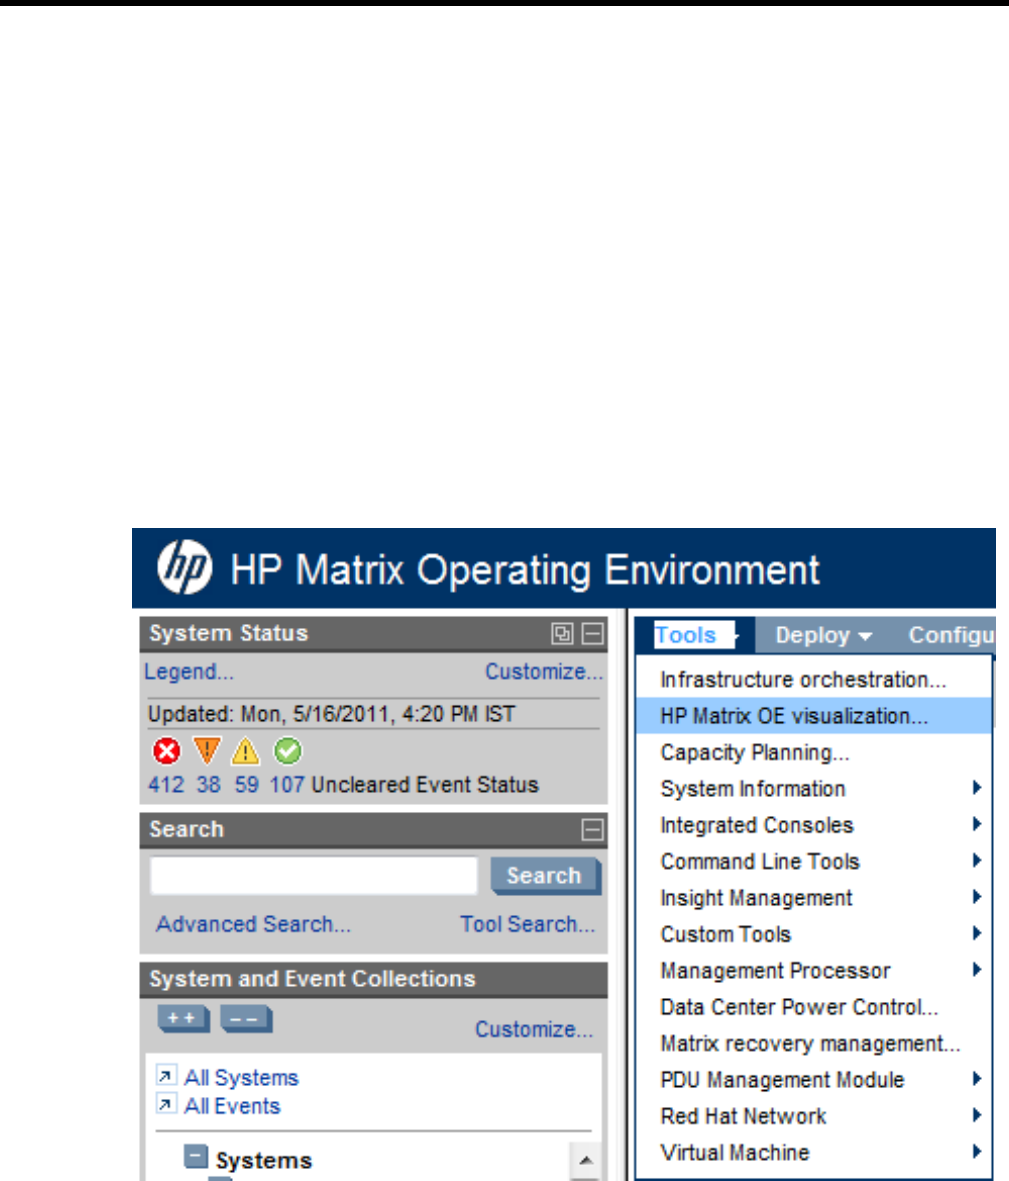Open the All Events collection
Screen dimensions: 1009x1181
point(233,1106)
